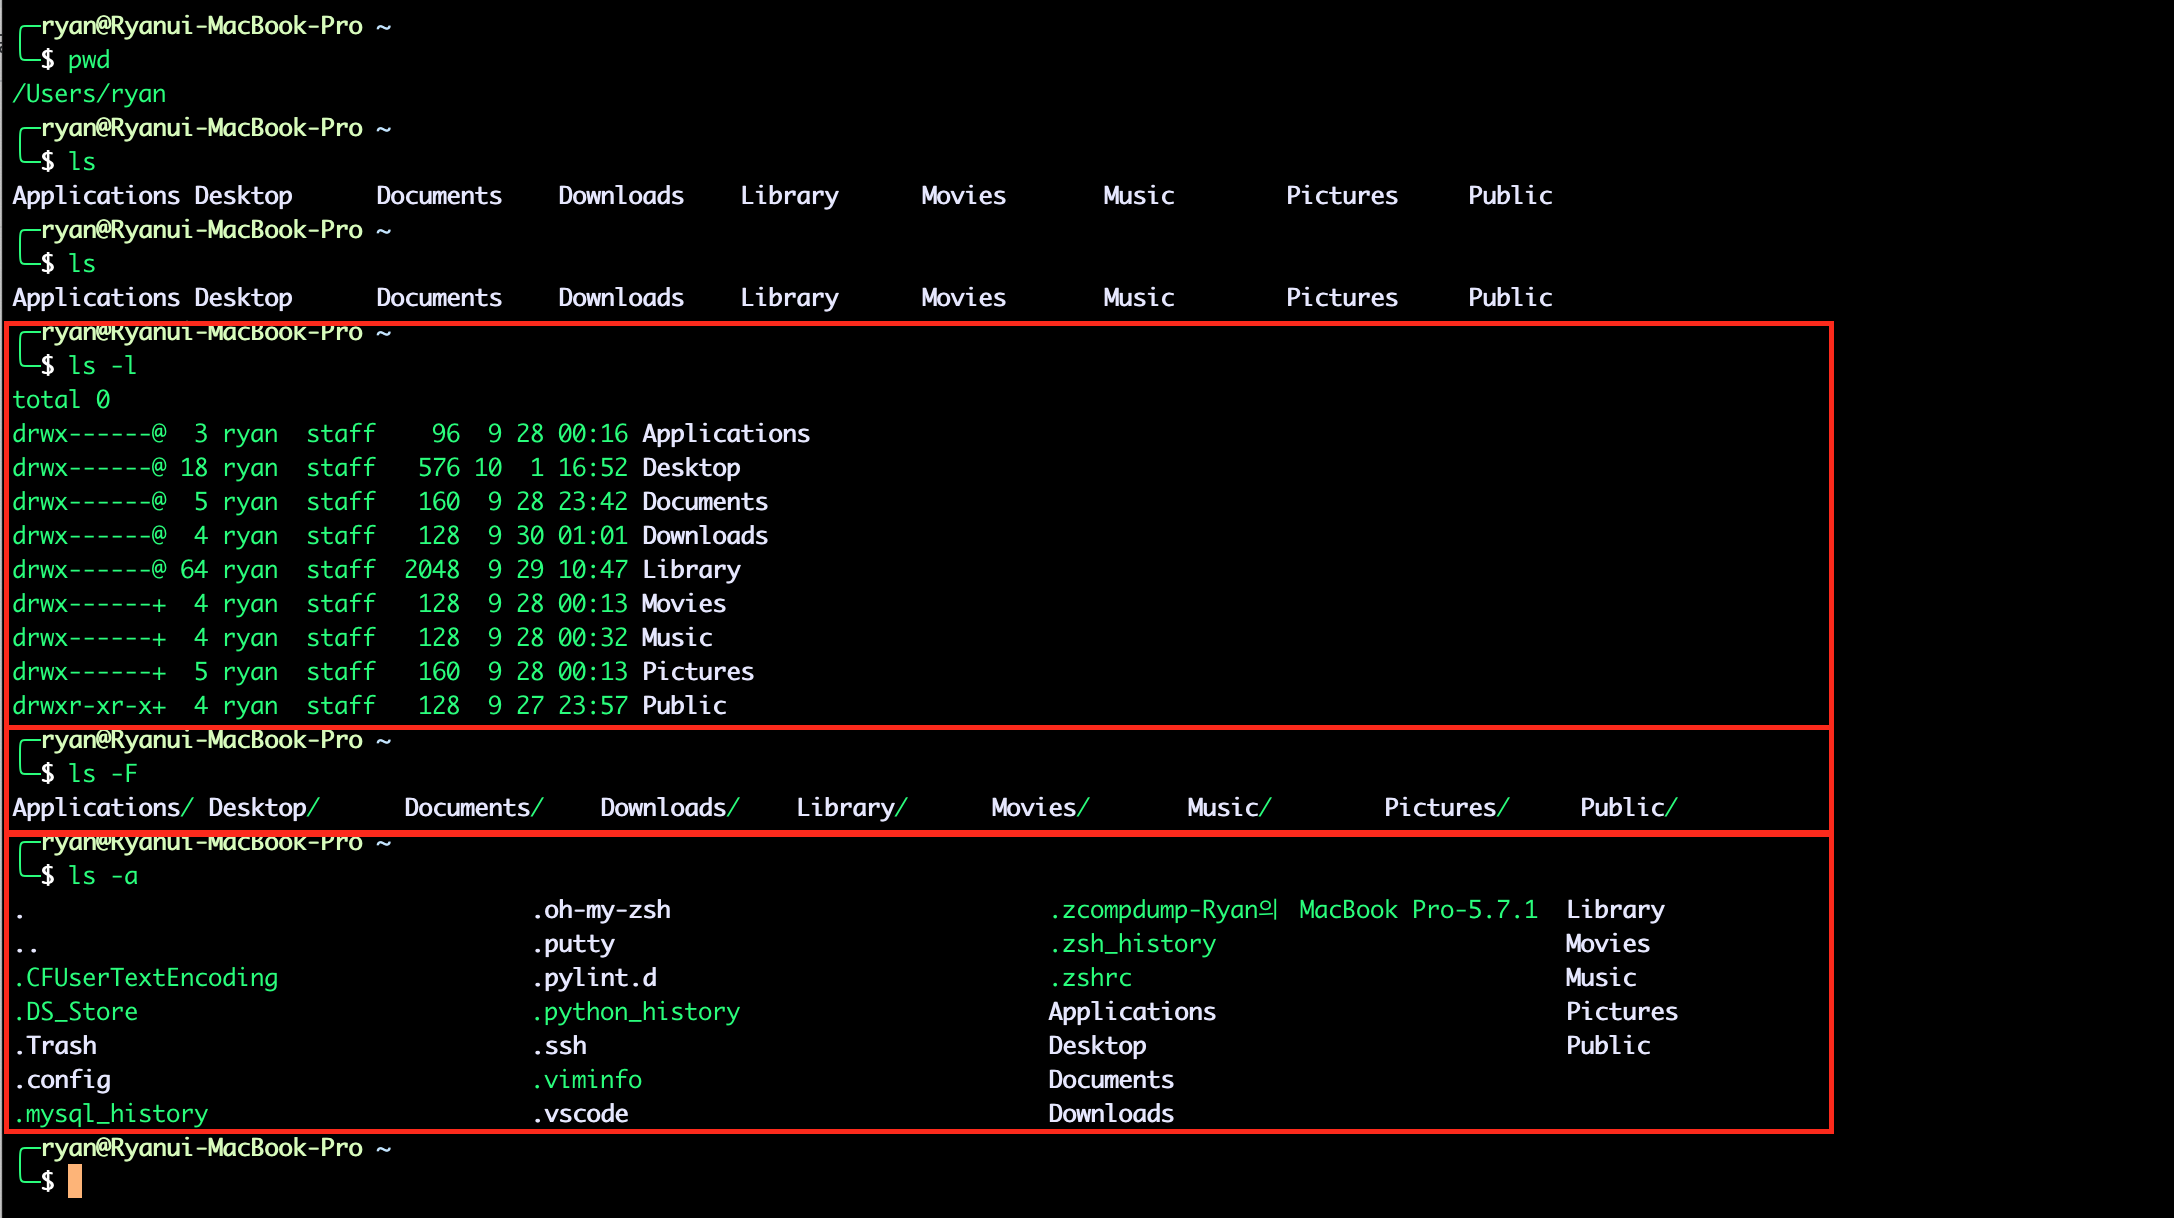Click 'Library' in the ls -l listing

pyautogui.click(x=691, y=570)
